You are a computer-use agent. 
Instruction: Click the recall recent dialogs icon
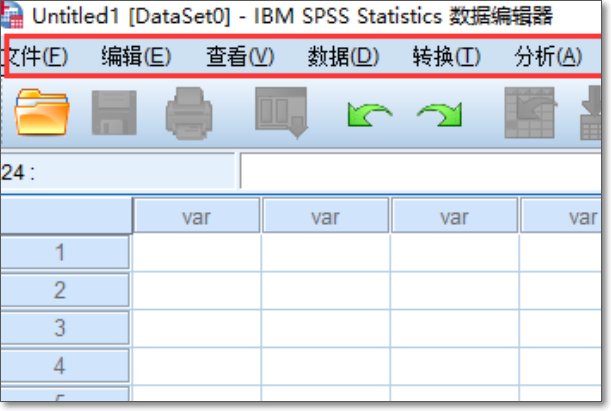pyautogui.click(x=281, y=112)
